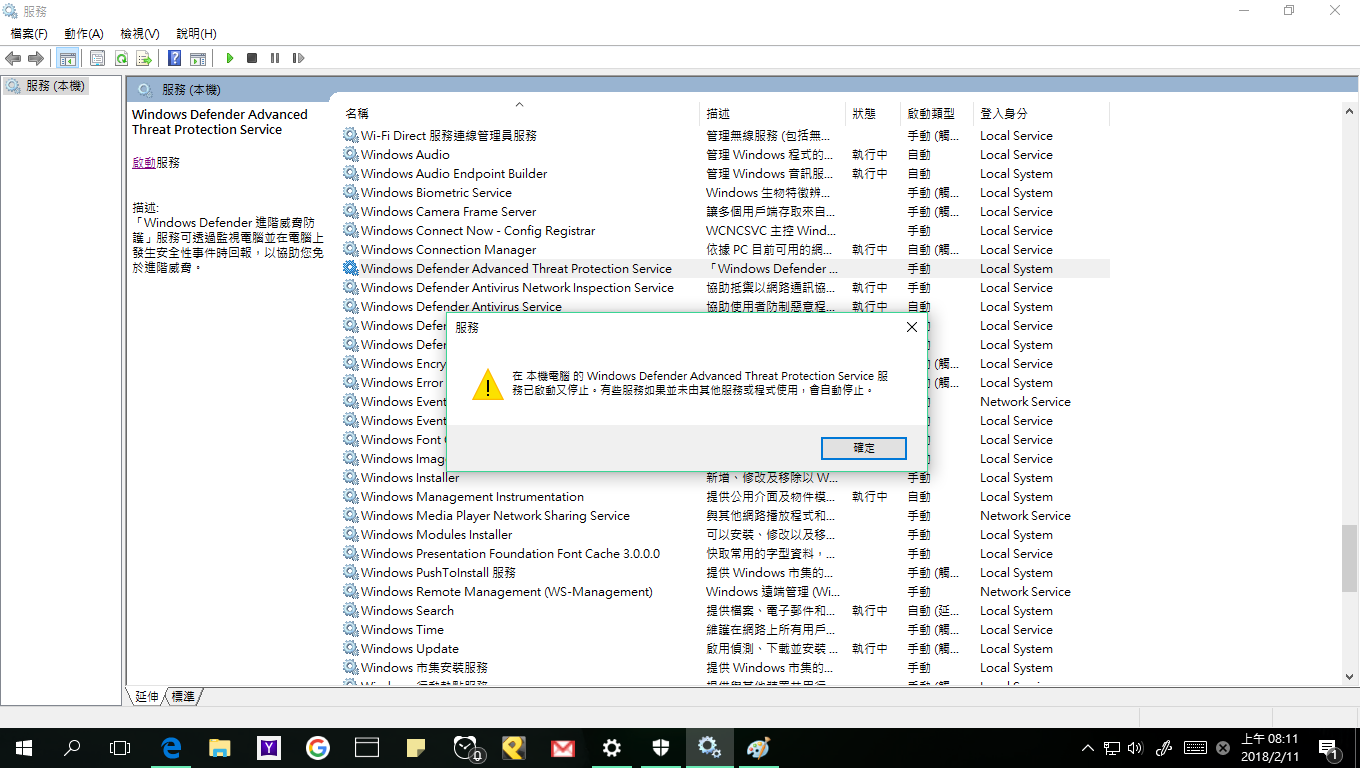Open Sticky Notes taskbar icon

pos(416,748)
